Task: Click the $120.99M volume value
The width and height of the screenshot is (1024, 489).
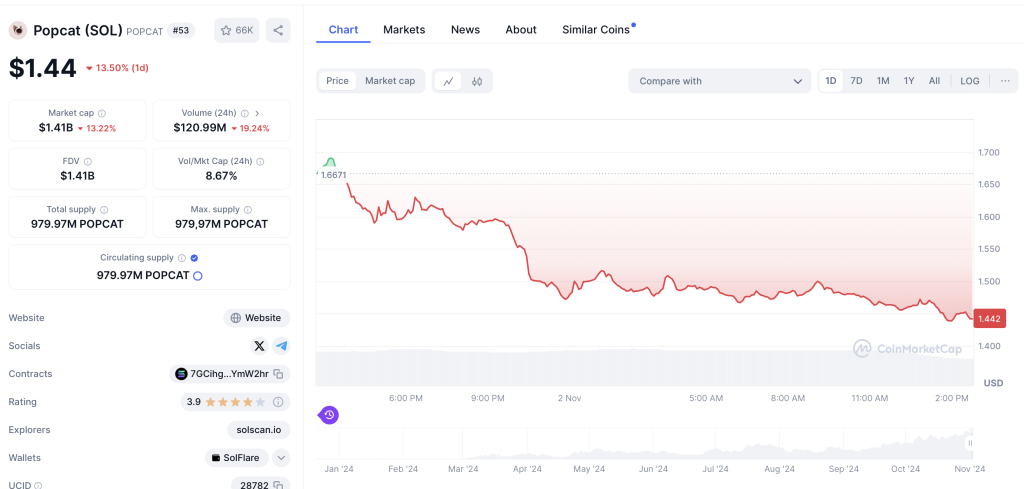Action: [200, 128]
